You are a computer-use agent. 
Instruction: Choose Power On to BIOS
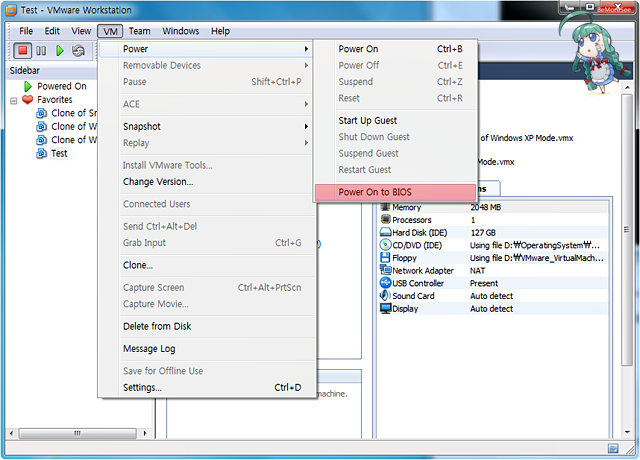point(374,192)
